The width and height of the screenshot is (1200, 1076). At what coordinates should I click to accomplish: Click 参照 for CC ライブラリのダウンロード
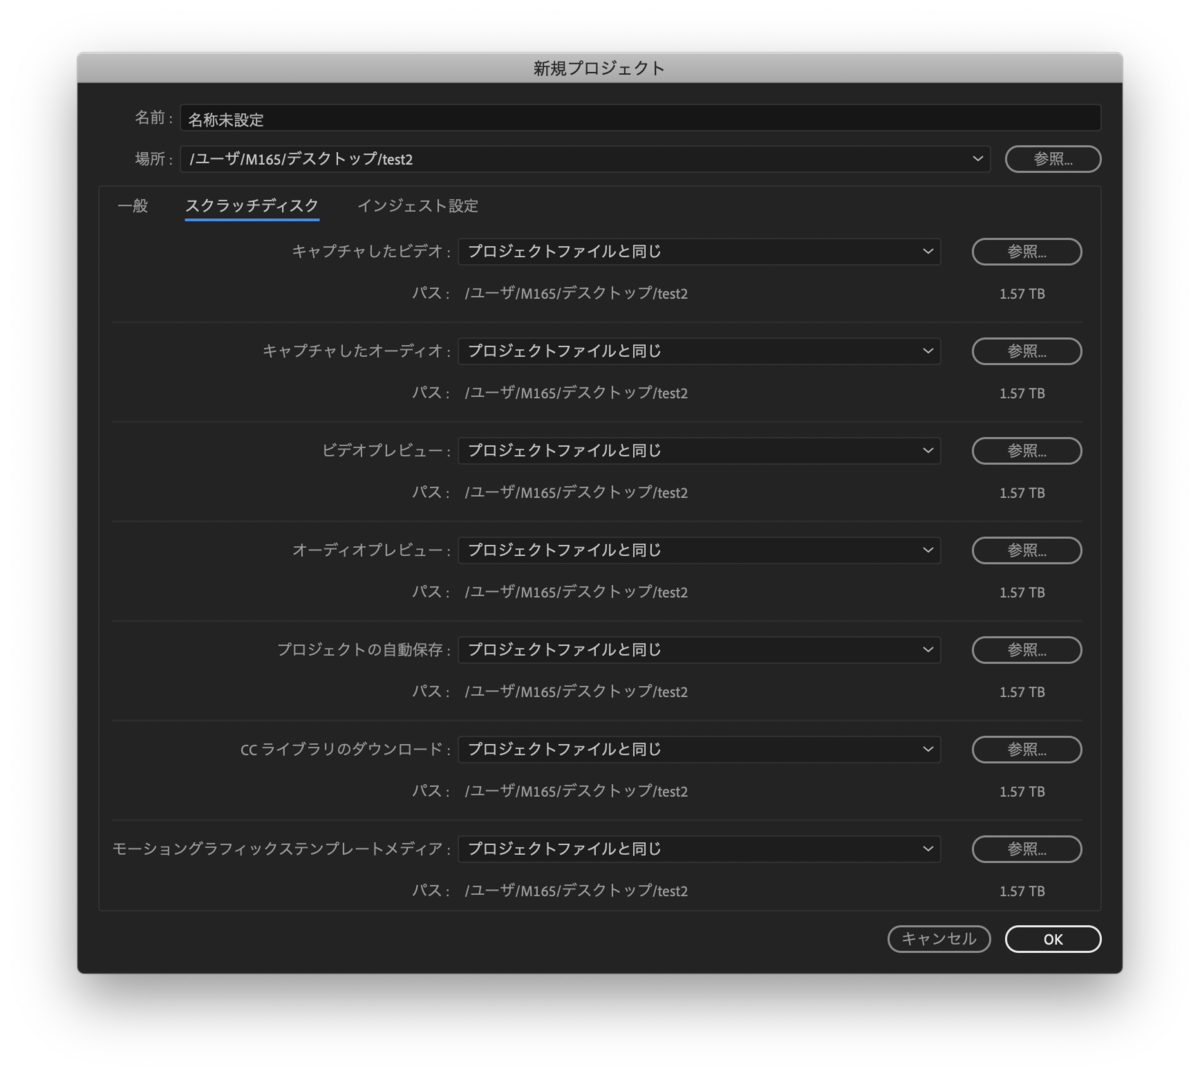pos(1027,749)
